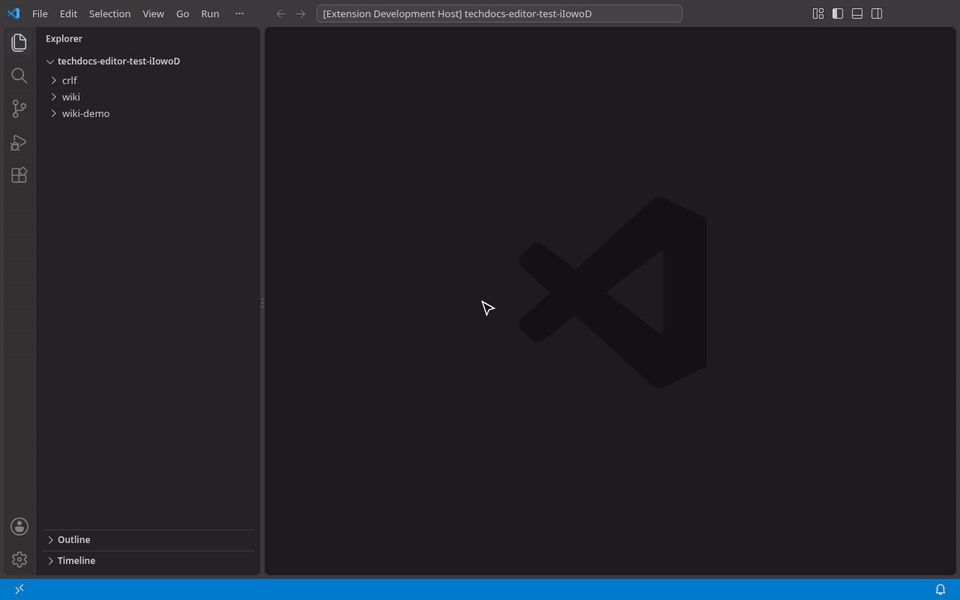
Task: Open the Search view icon
Action: (x=19, y=75)
